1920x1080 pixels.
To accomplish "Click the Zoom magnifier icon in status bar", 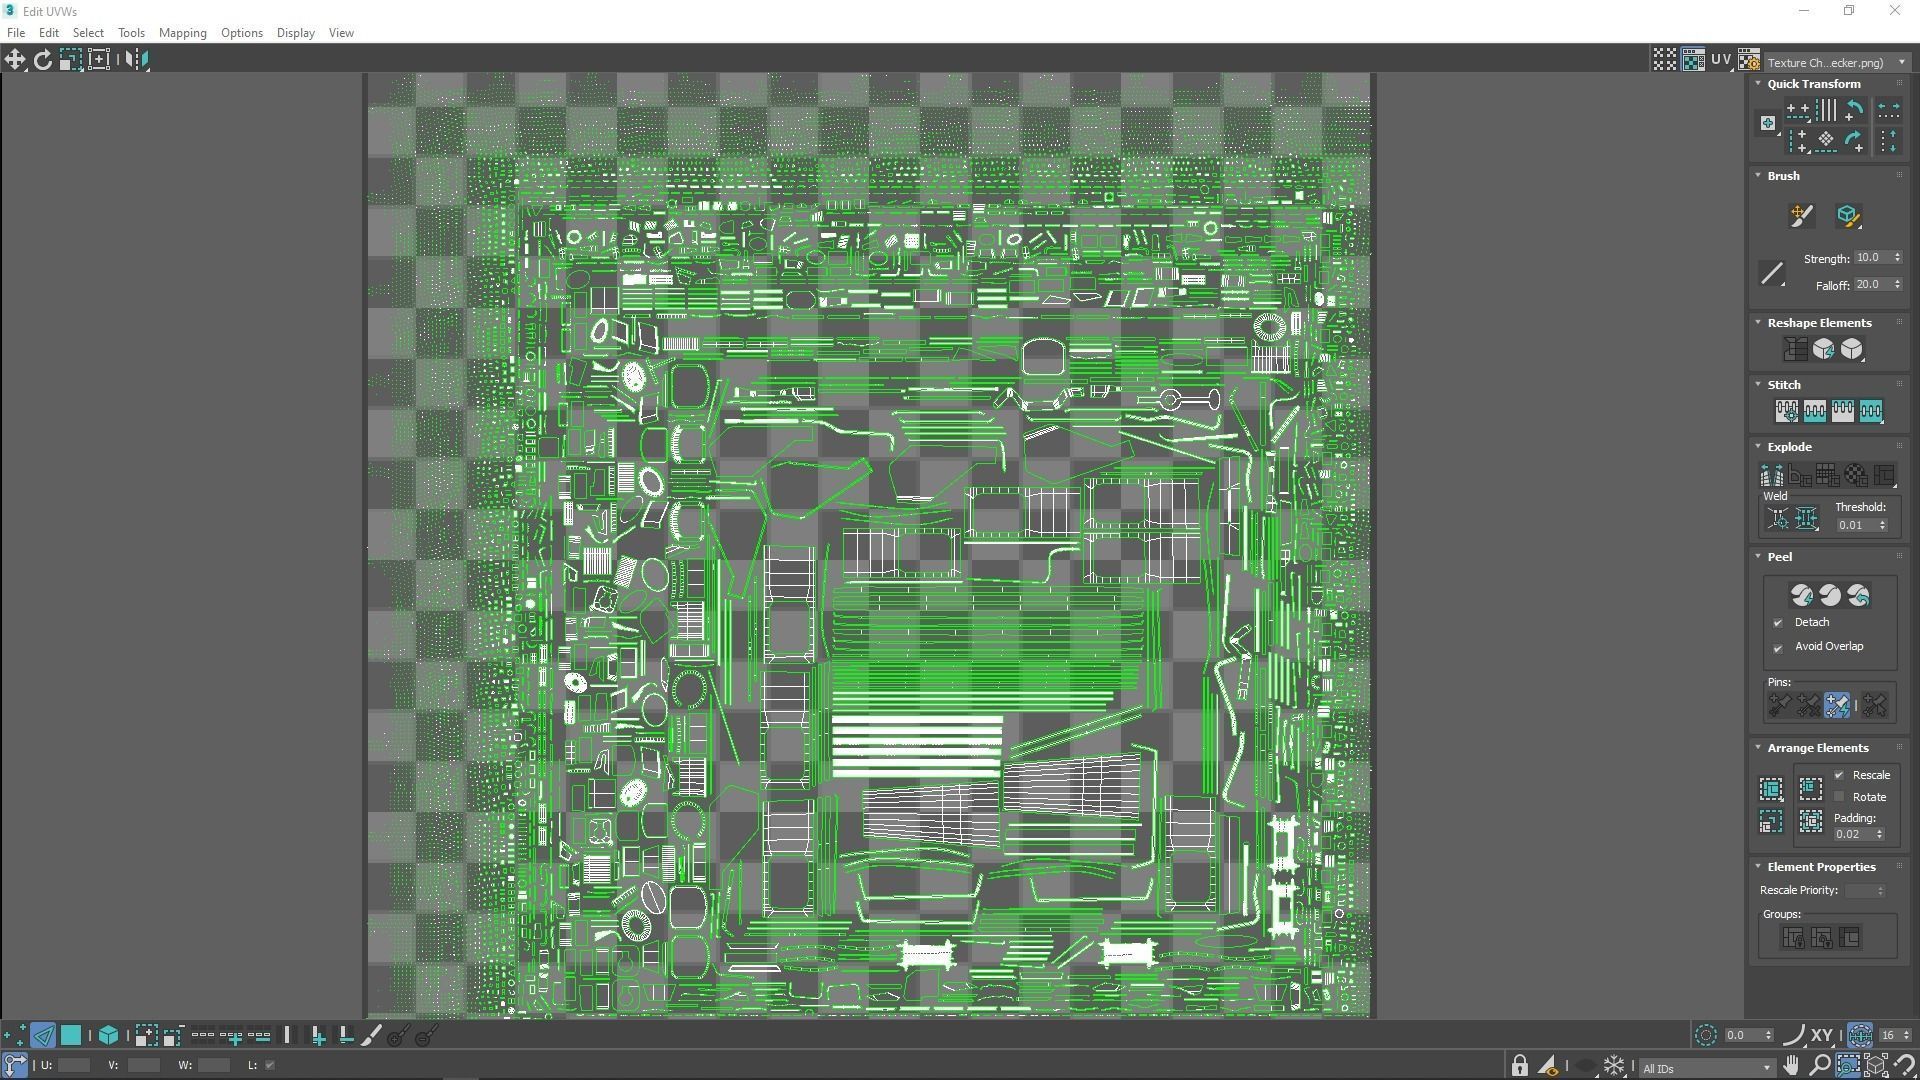I will 1820,1066.
